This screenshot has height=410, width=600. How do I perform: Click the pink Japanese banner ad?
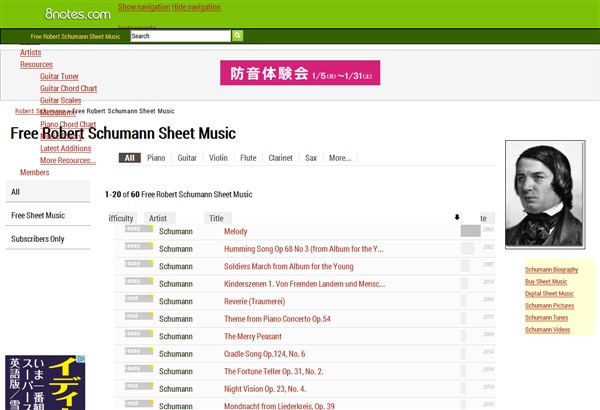pyautogui.click(x=300, y=73)
